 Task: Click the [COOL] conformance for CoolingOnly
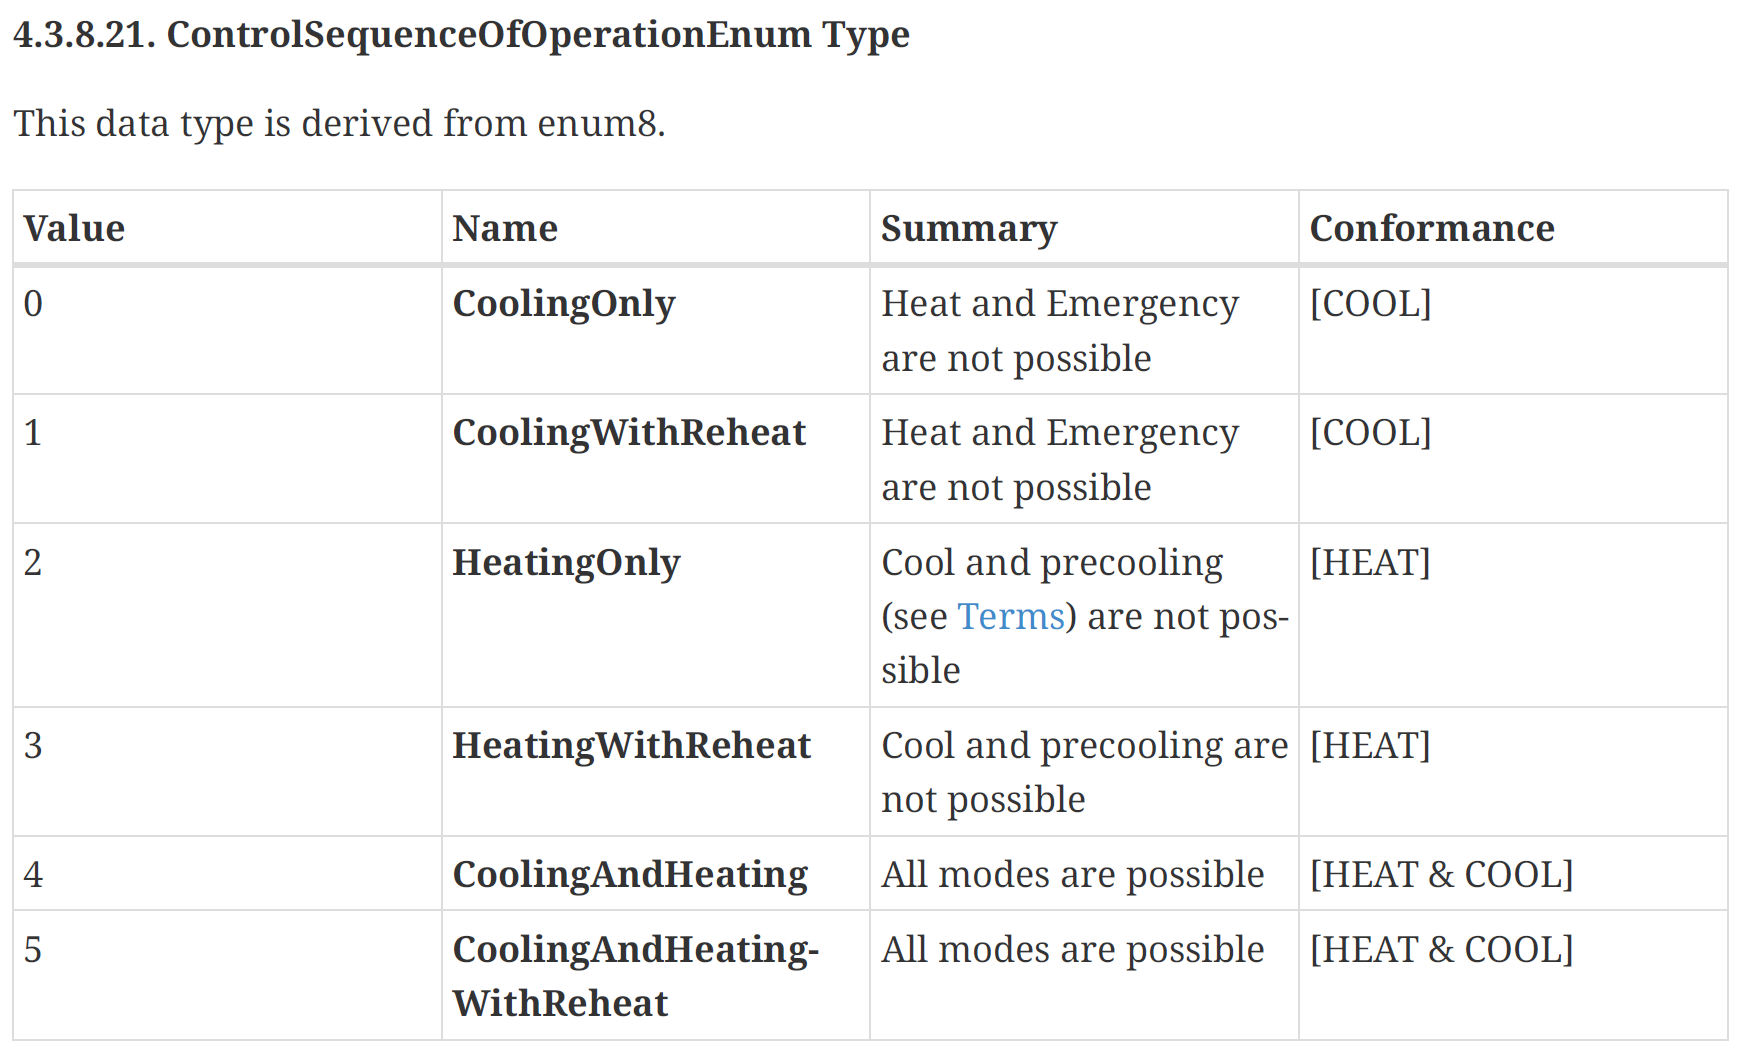point(1370,304)
